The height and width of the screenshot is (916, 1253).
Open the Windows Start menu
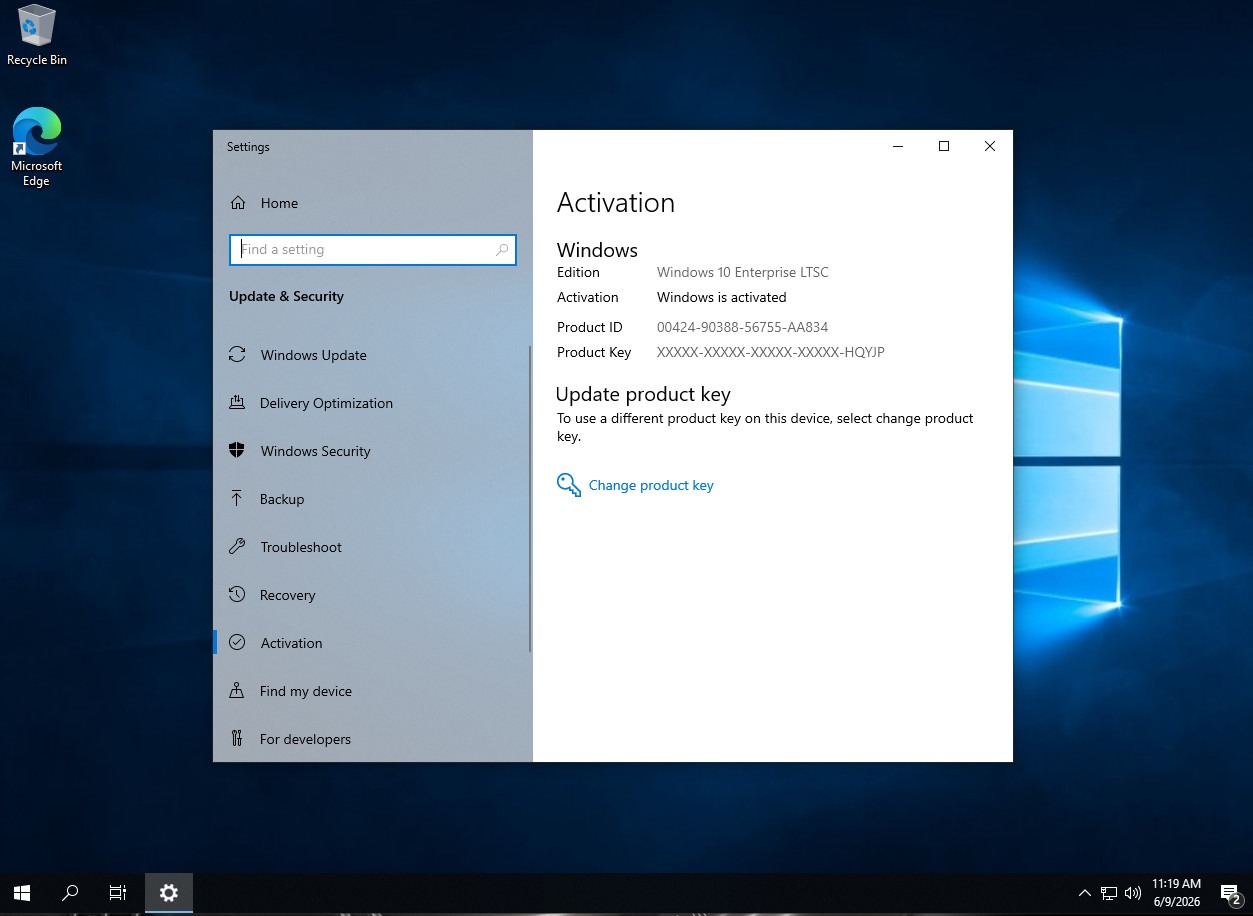click(22, 893)
